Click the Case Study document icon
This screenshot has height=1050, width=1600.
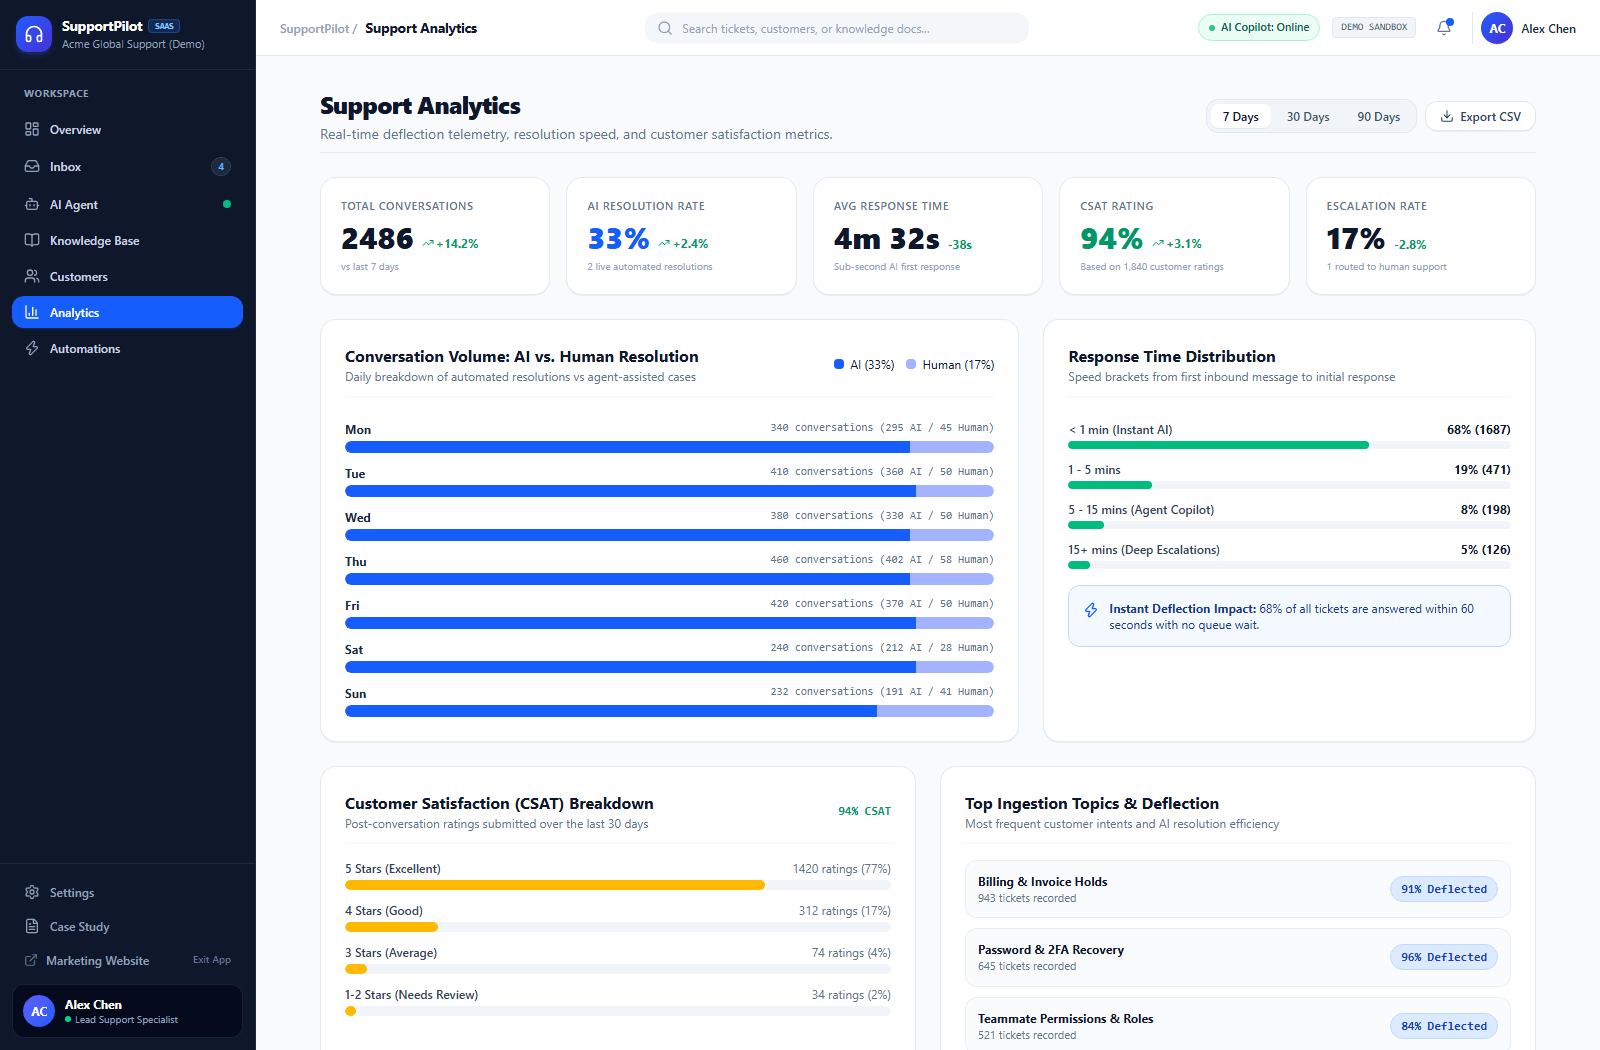pos(32,926)
